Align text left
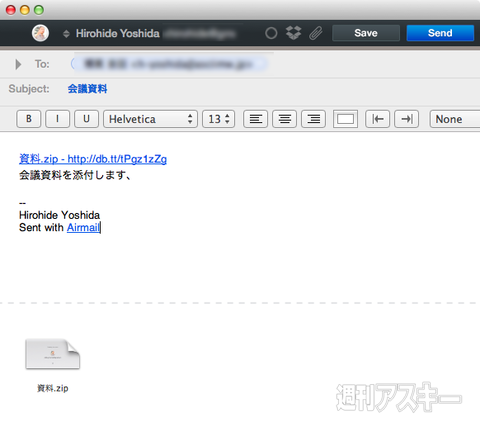480x431 pixels. pos(256,119)
